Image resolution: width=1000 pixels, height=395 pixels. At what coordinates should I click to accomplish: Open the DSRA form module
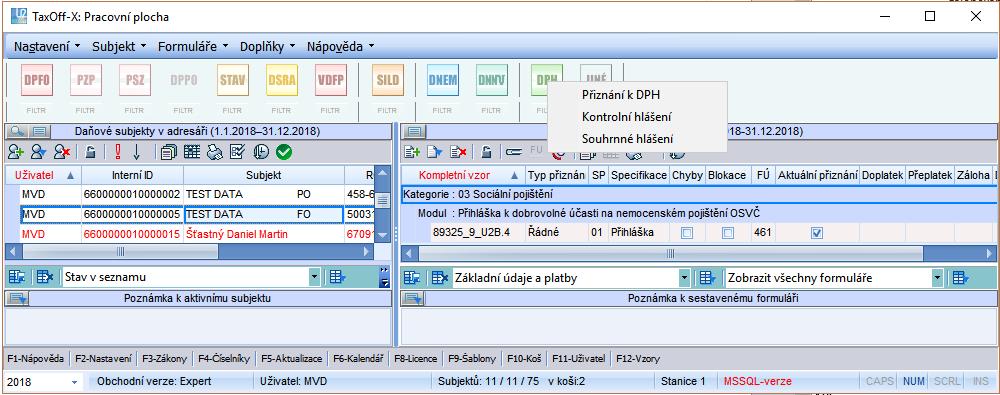282,80
